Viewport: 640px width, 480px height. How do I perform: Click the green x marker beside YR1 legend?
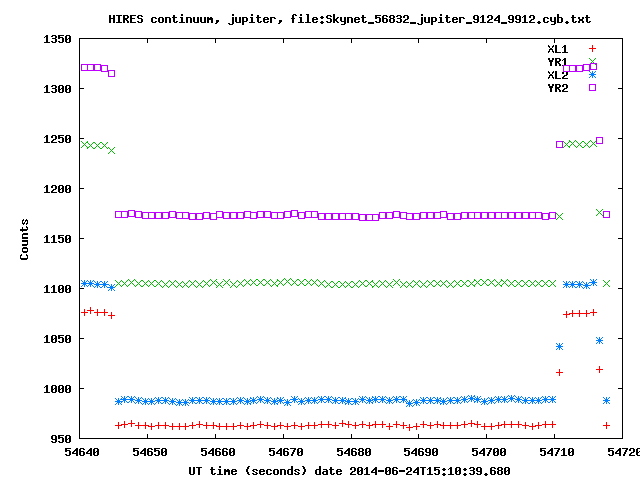[x=592, y=61]
